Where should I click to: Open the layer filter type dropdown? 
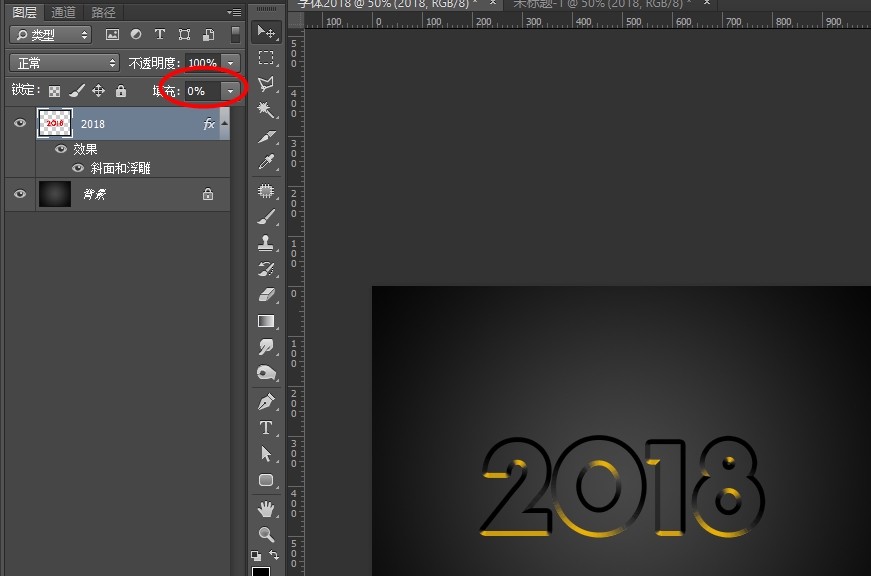[x=50, y=35]
